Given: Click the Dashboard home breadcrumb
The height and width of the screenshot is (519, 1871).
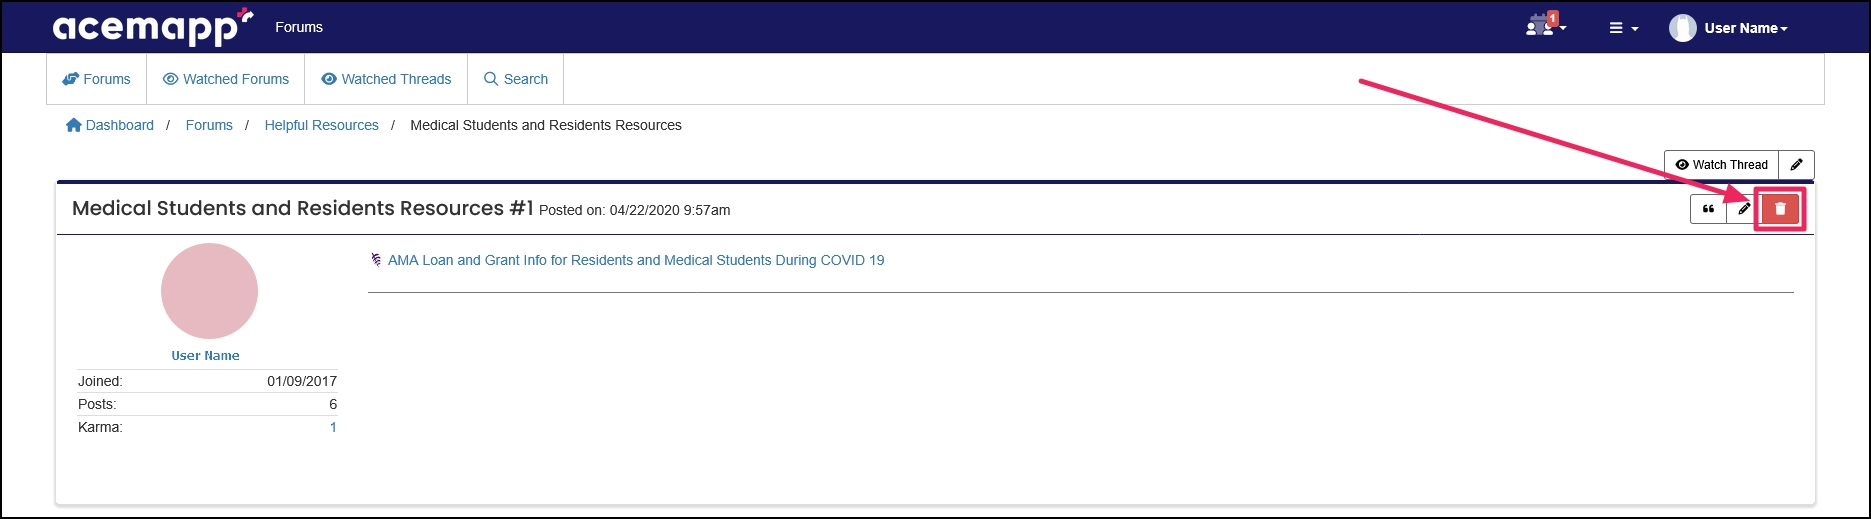Looking at the screenshot, I should (110, 125).
